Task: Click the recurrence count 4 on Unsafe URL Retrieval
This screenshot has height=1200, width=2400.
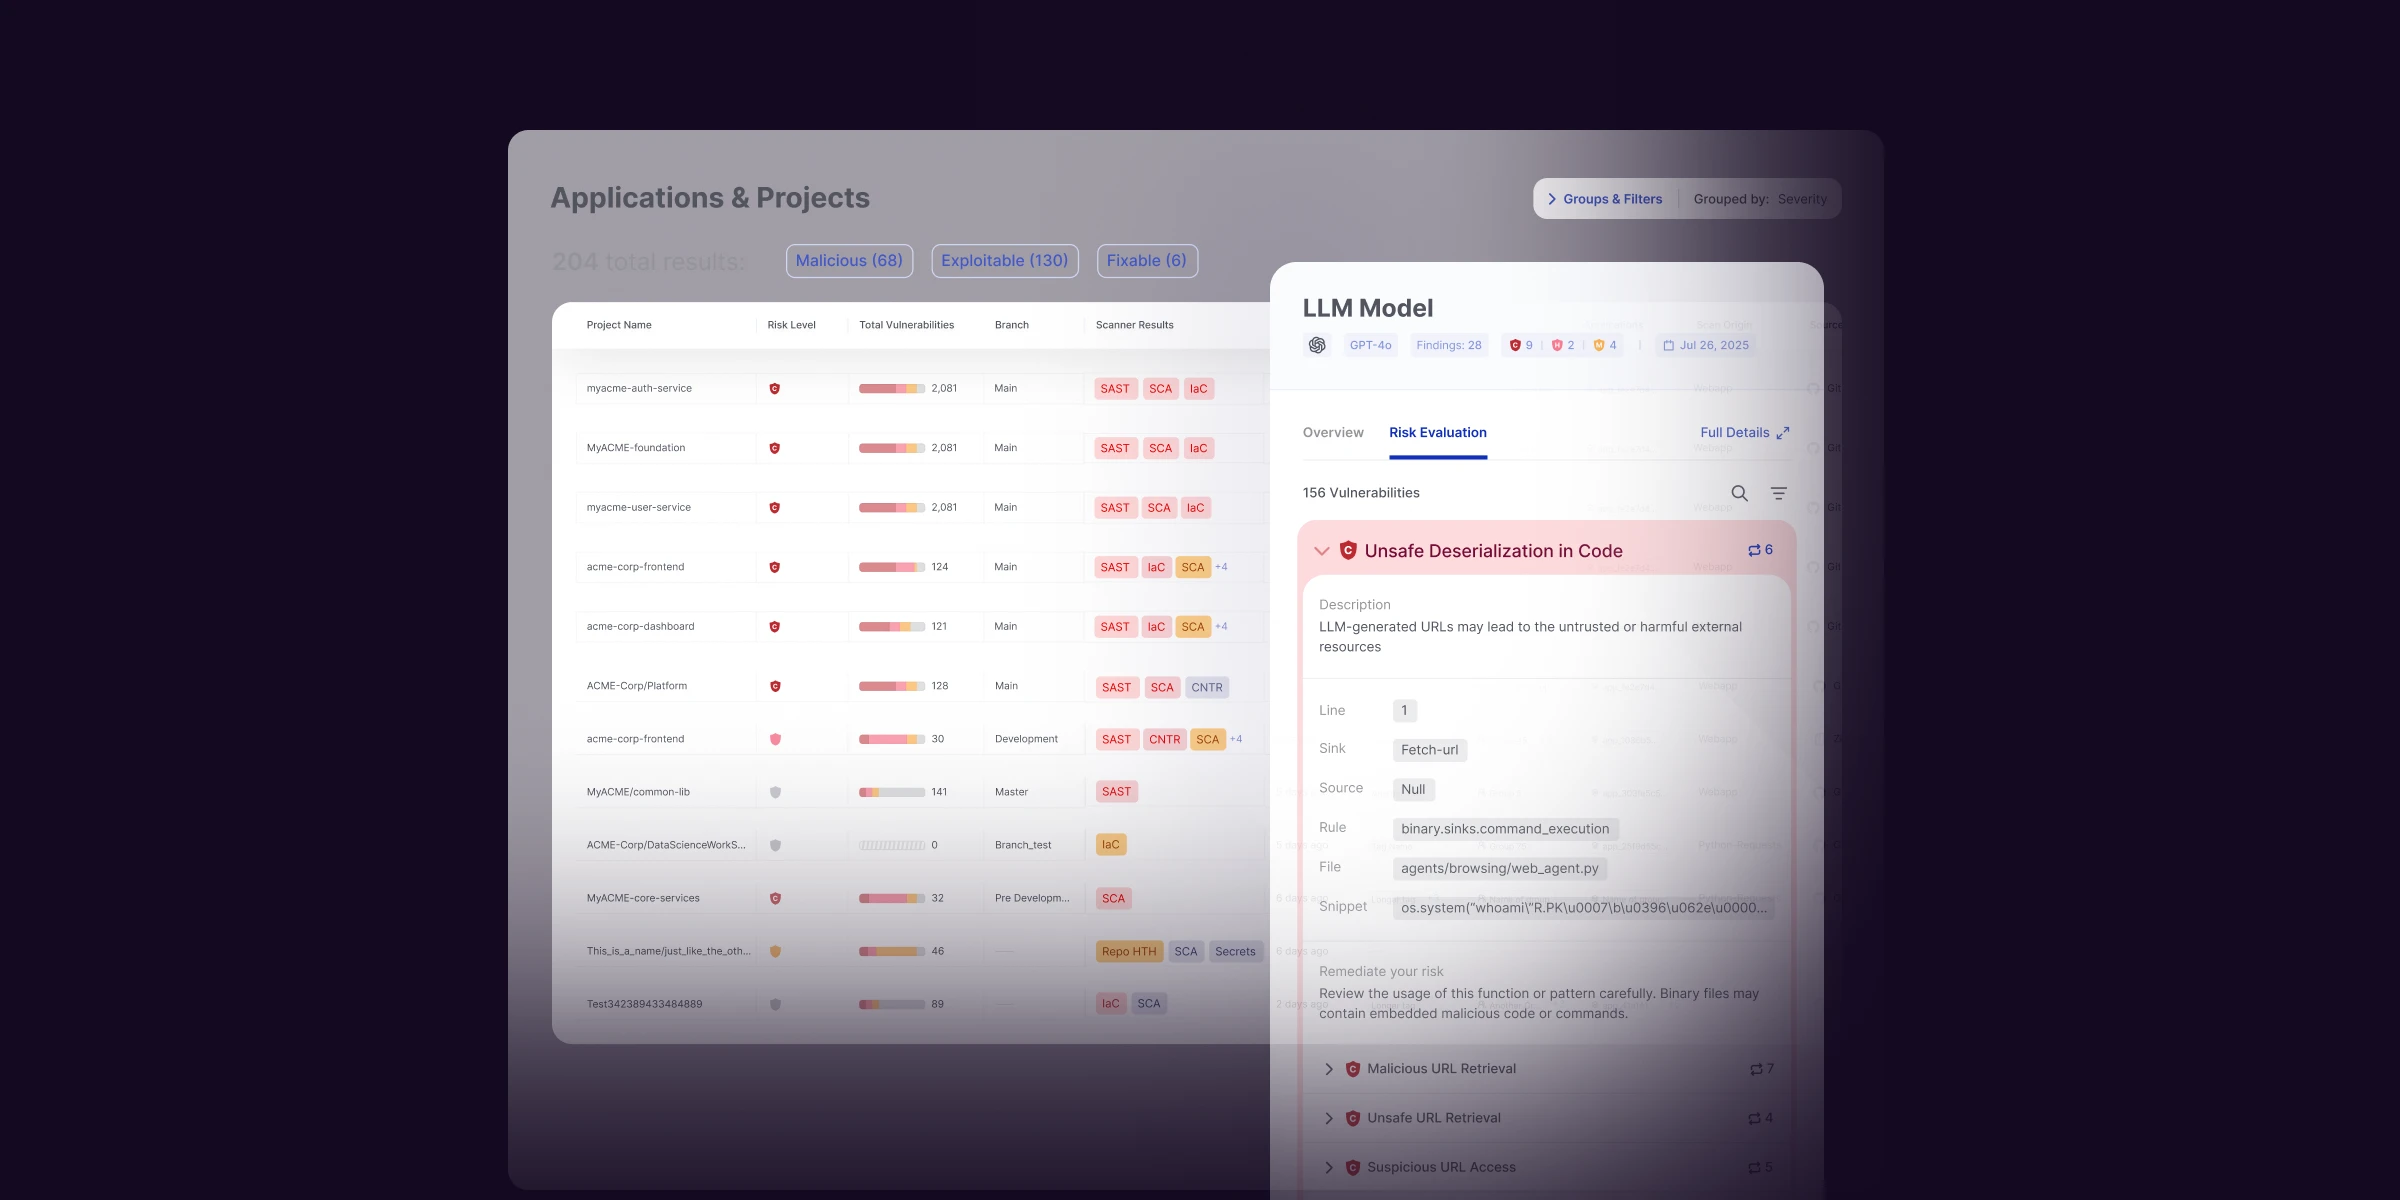Action: click(x=1761, y=1118)
